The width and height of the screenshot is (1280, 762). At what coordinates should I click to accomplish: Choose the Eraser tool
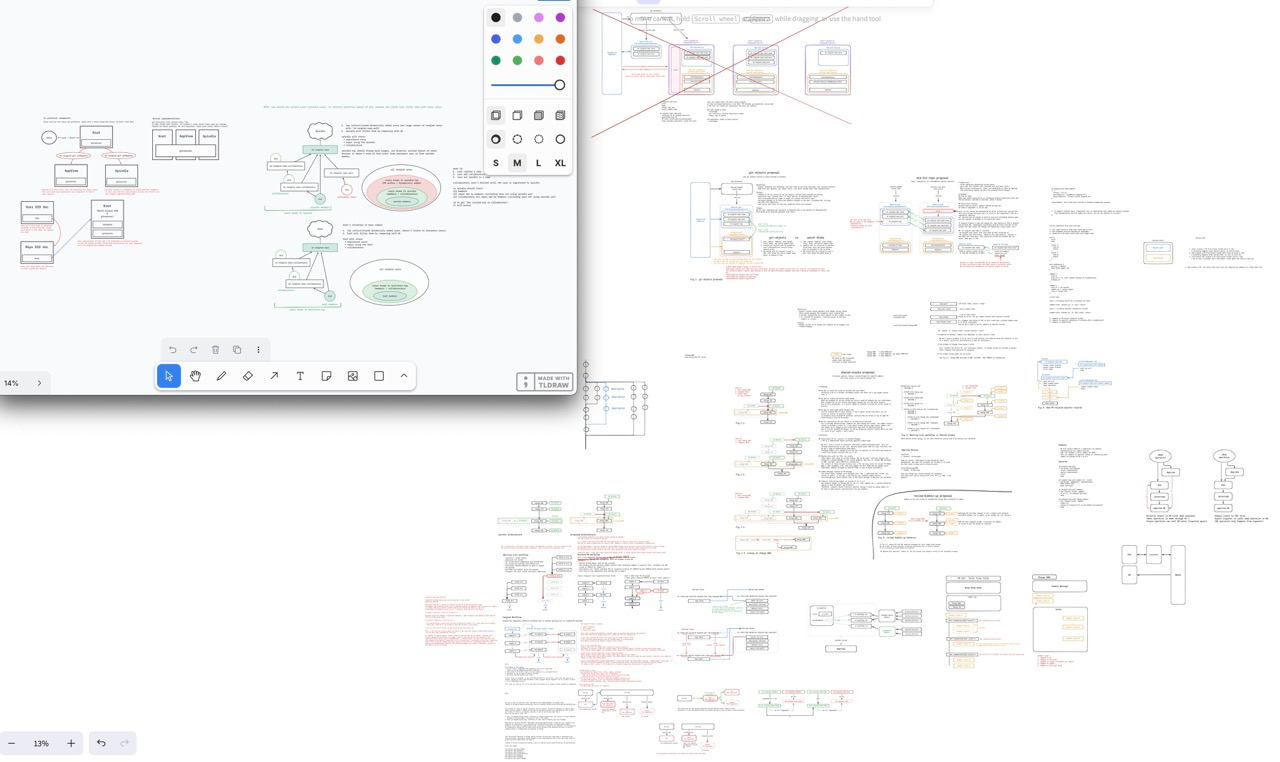tap(248, 376)
